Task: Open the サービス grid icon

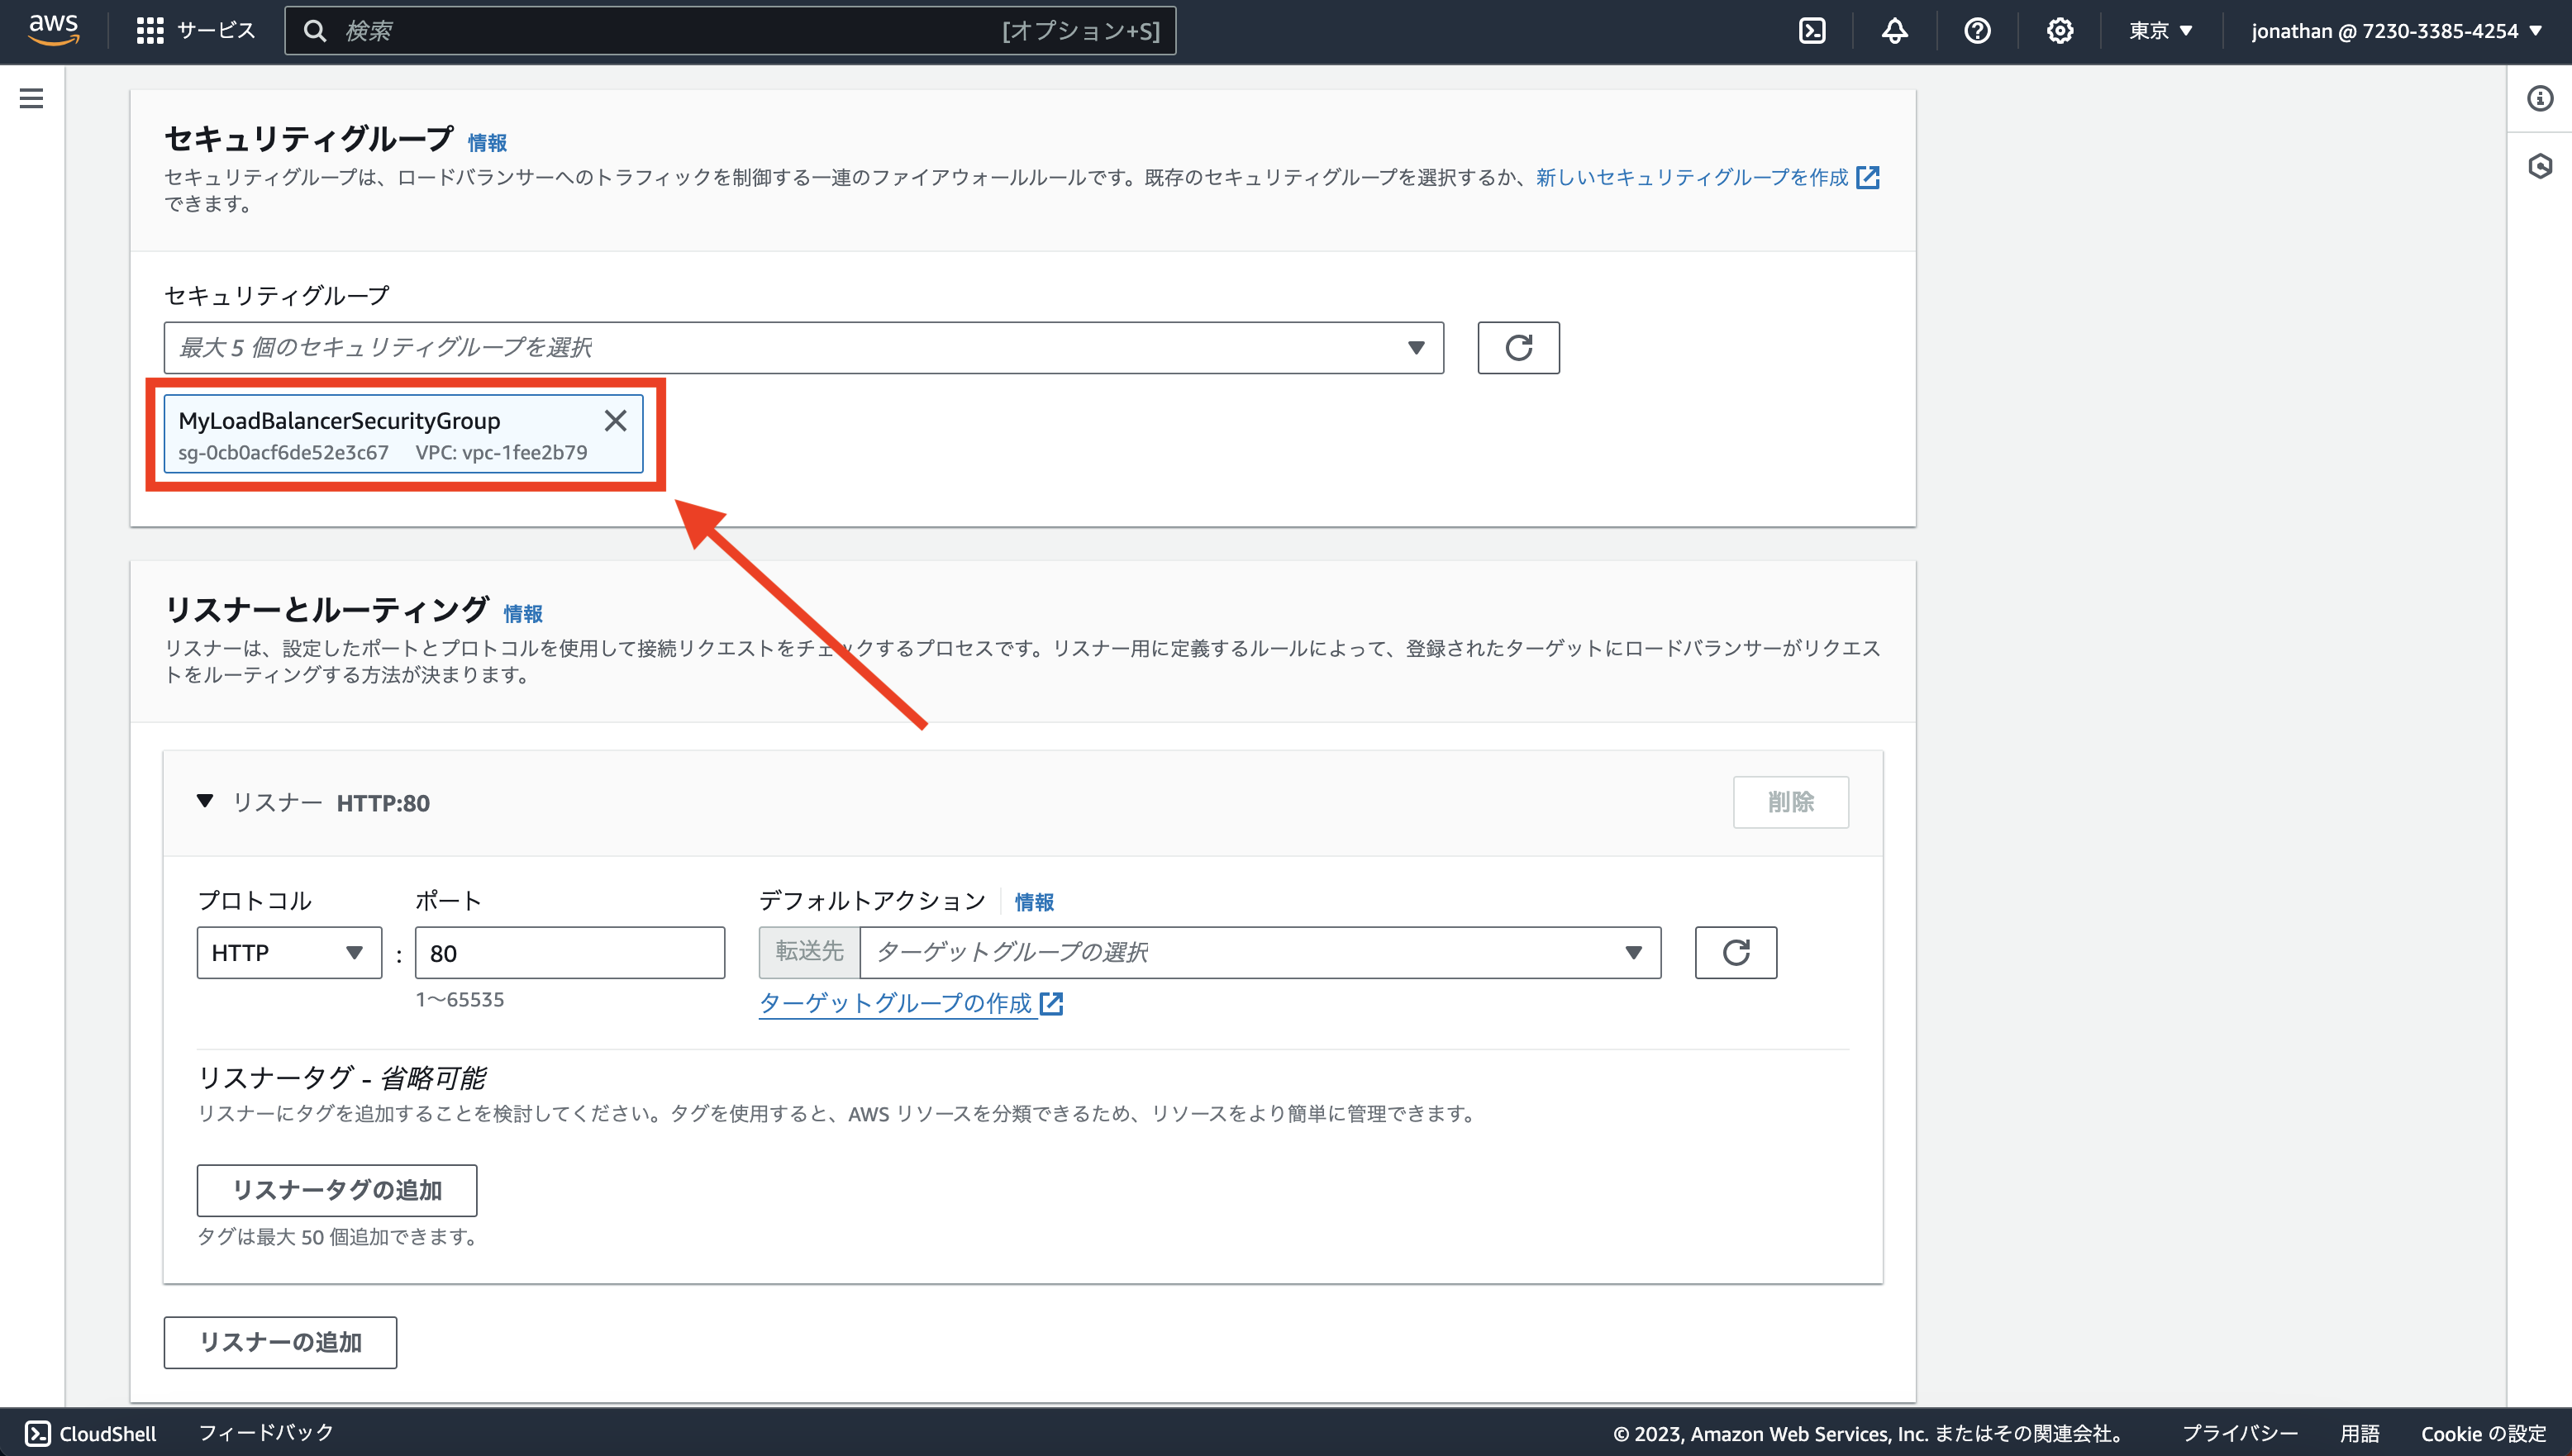Action: [149, 30]
